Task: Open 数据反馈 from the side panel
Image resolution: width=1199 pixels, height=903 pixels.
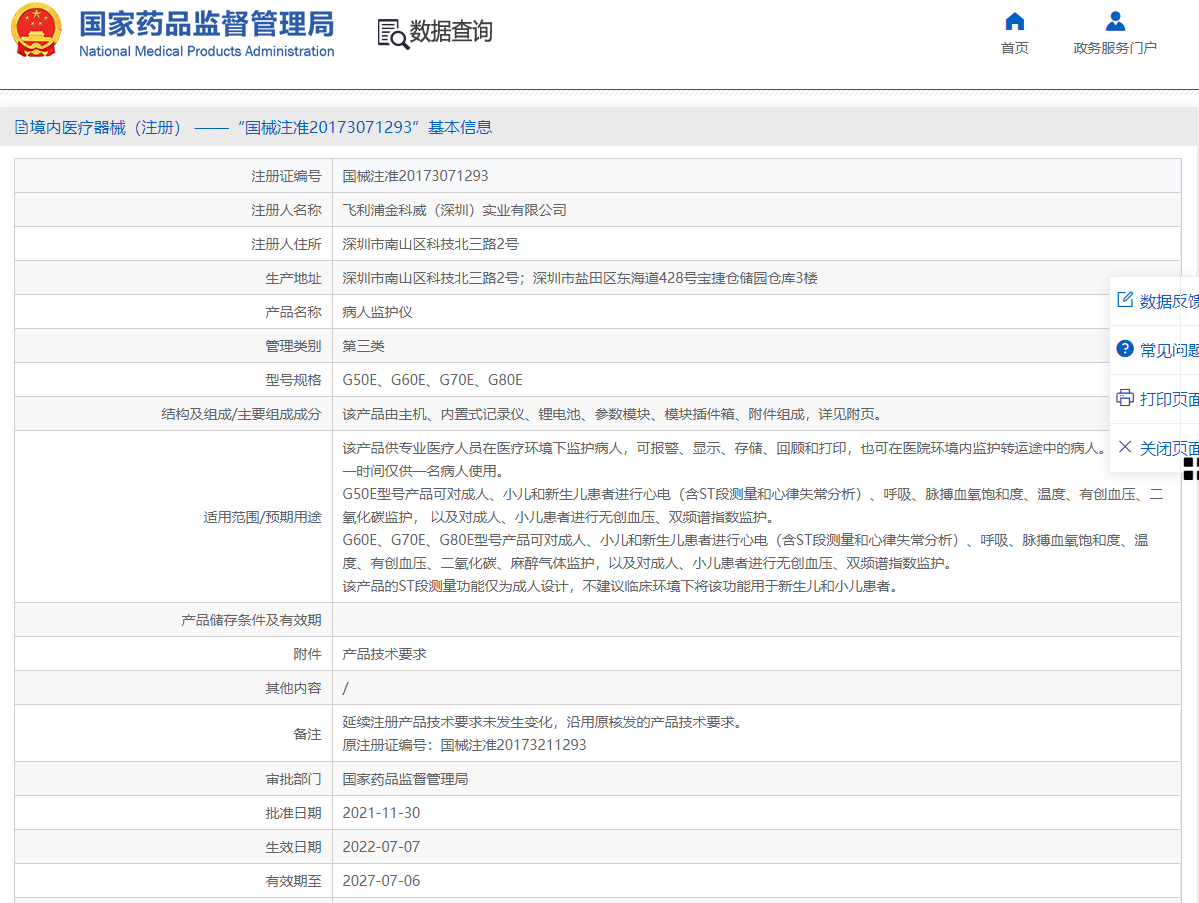Action: (x=1168, y=301)
